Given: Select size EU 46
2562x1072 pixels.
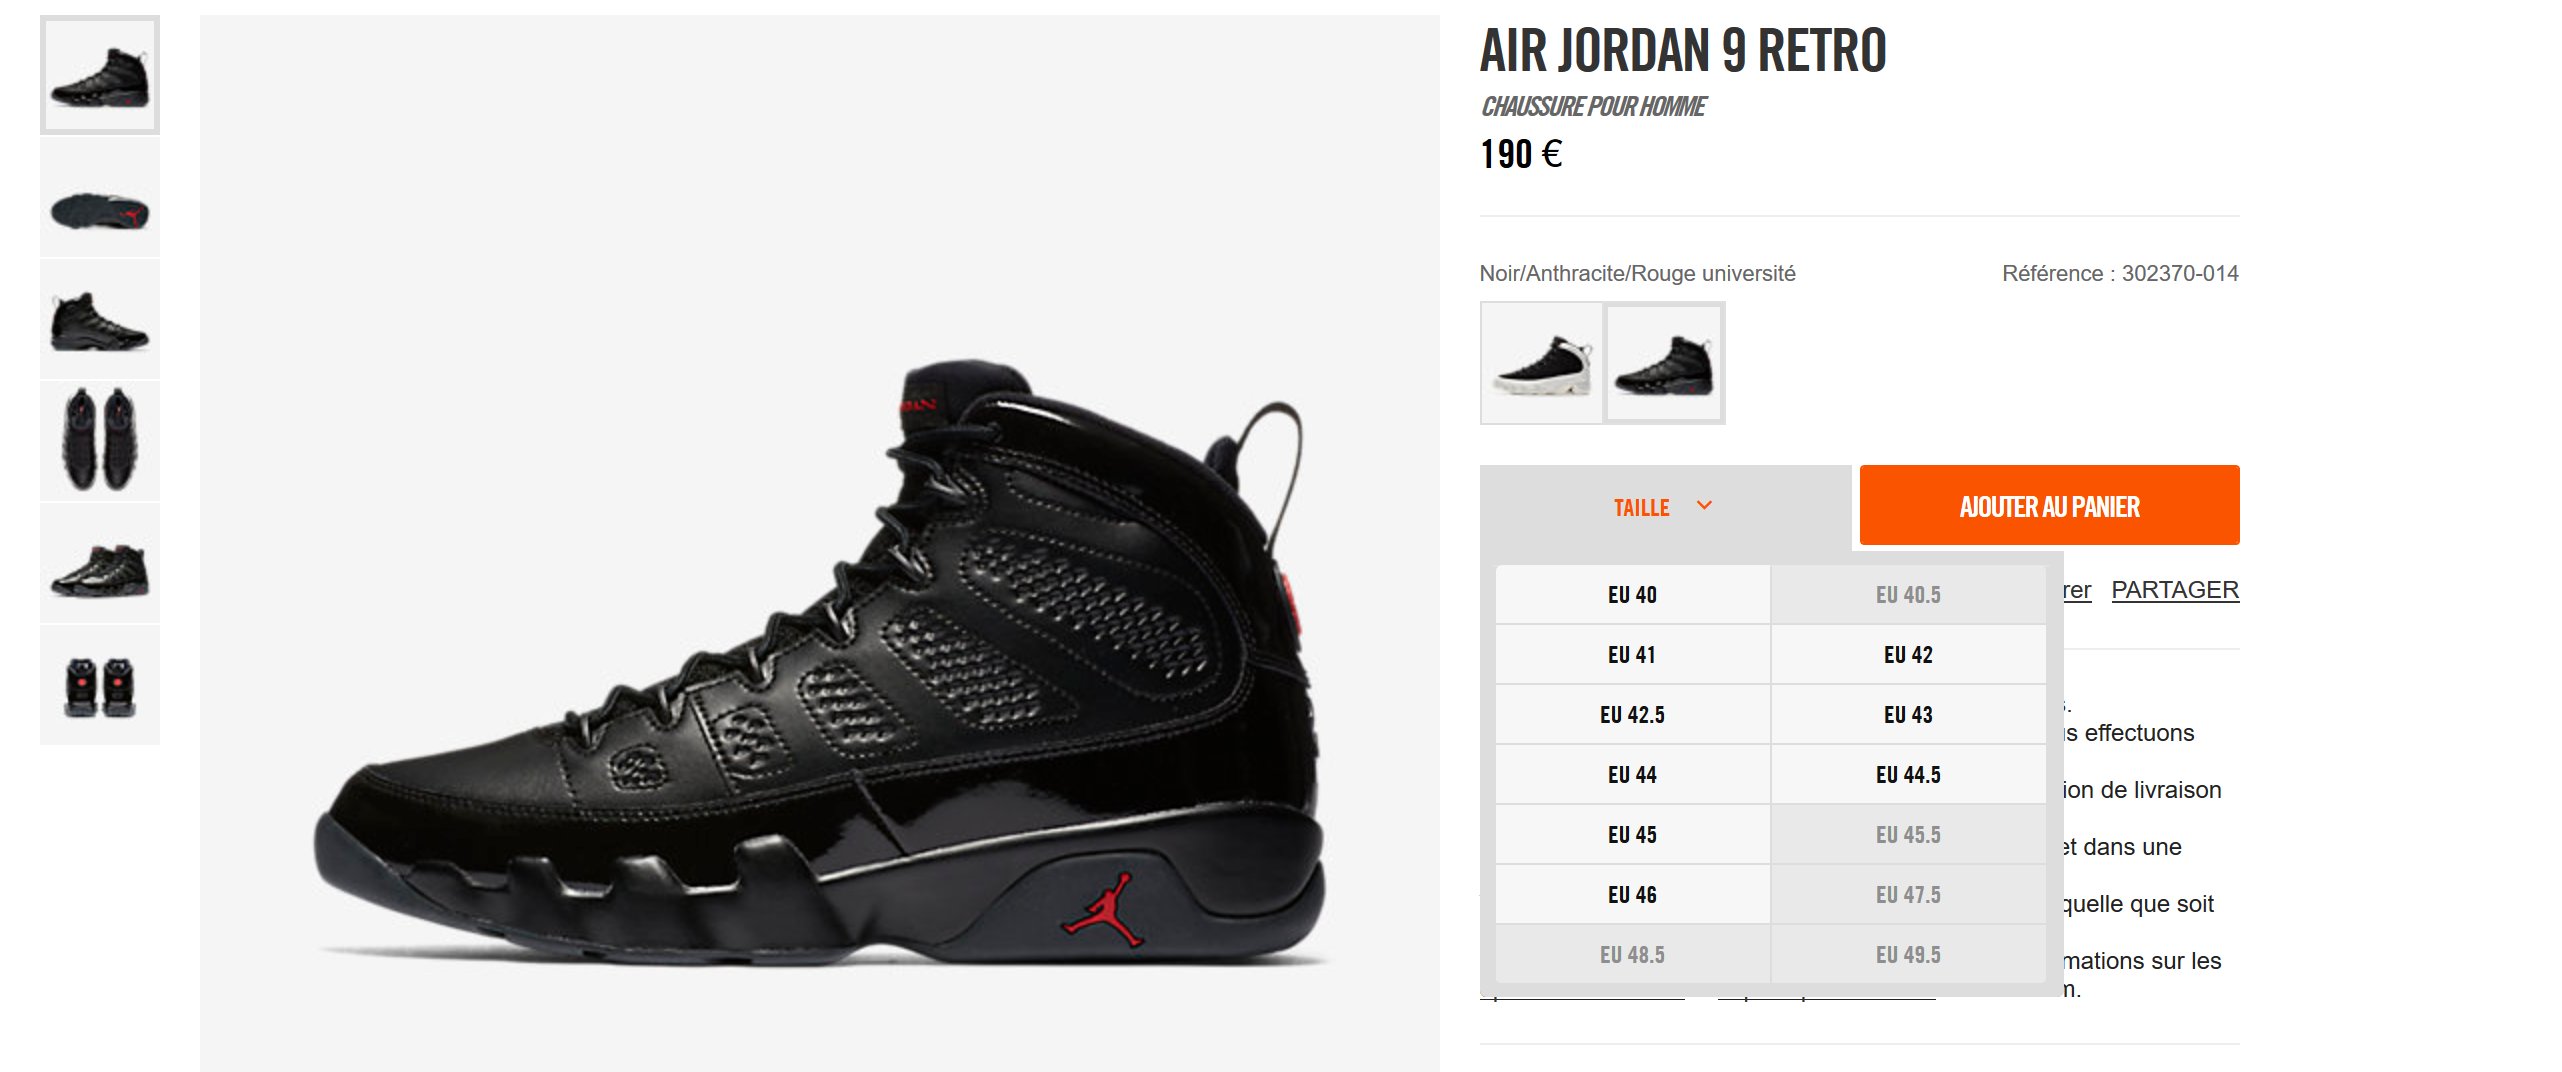Looking at the screenshot, I should (x=1633, y=895).
